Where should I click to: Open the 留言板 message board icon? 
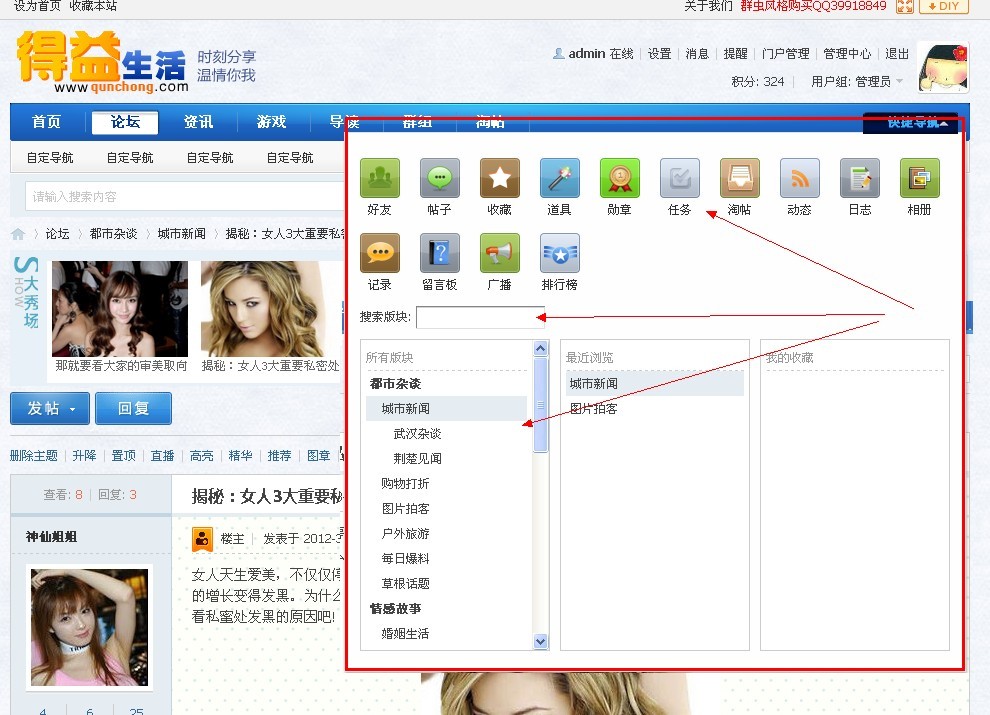point(439,253)
